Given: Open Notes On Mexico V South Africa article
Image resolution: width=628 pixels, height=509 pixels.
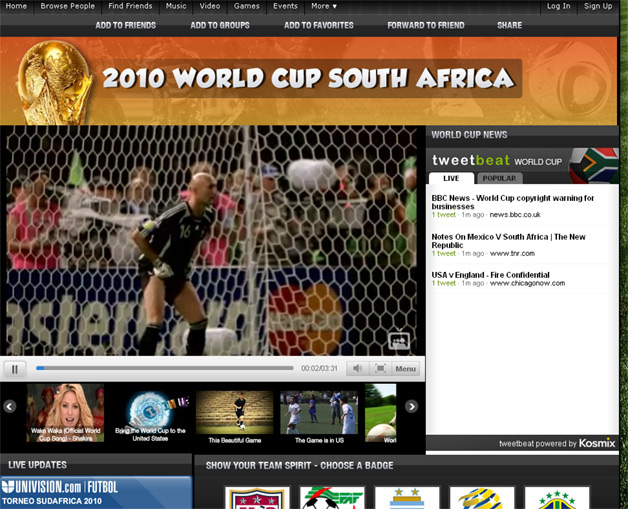Looking at the screenshot, I should click(508, 241).
